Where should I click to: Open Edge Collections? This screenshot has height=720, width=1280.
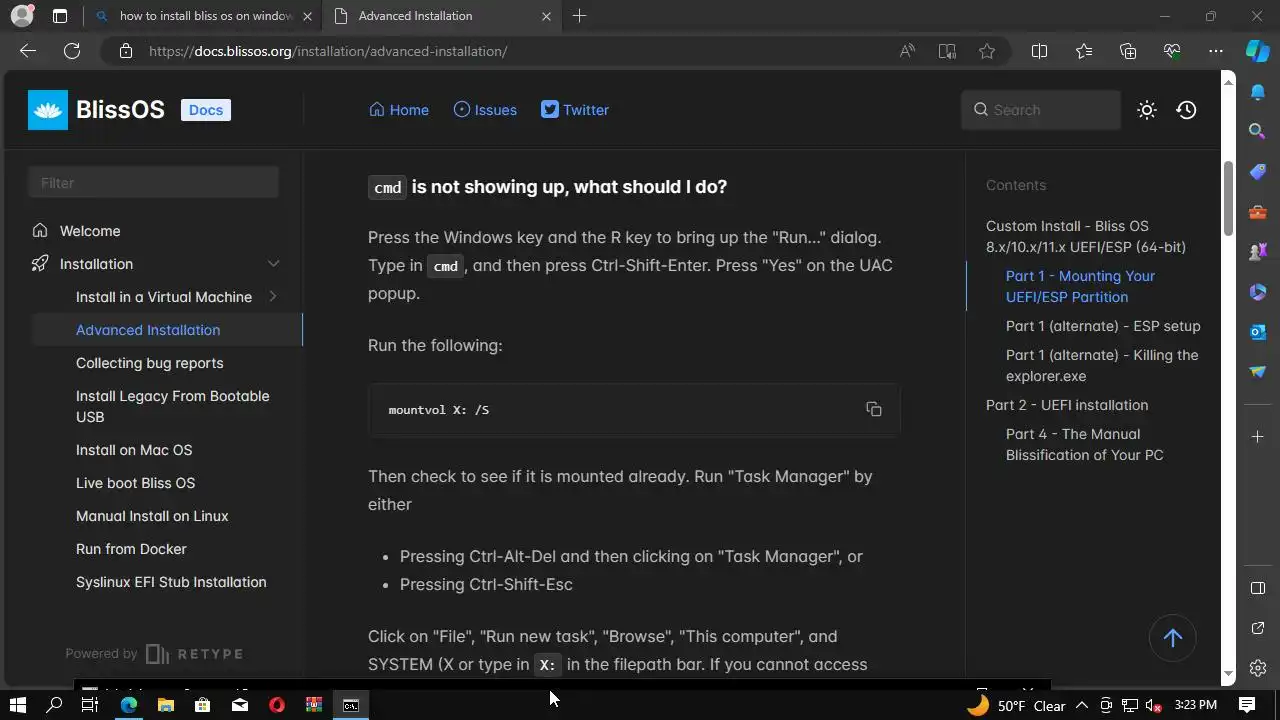[x=1128, y=51]
